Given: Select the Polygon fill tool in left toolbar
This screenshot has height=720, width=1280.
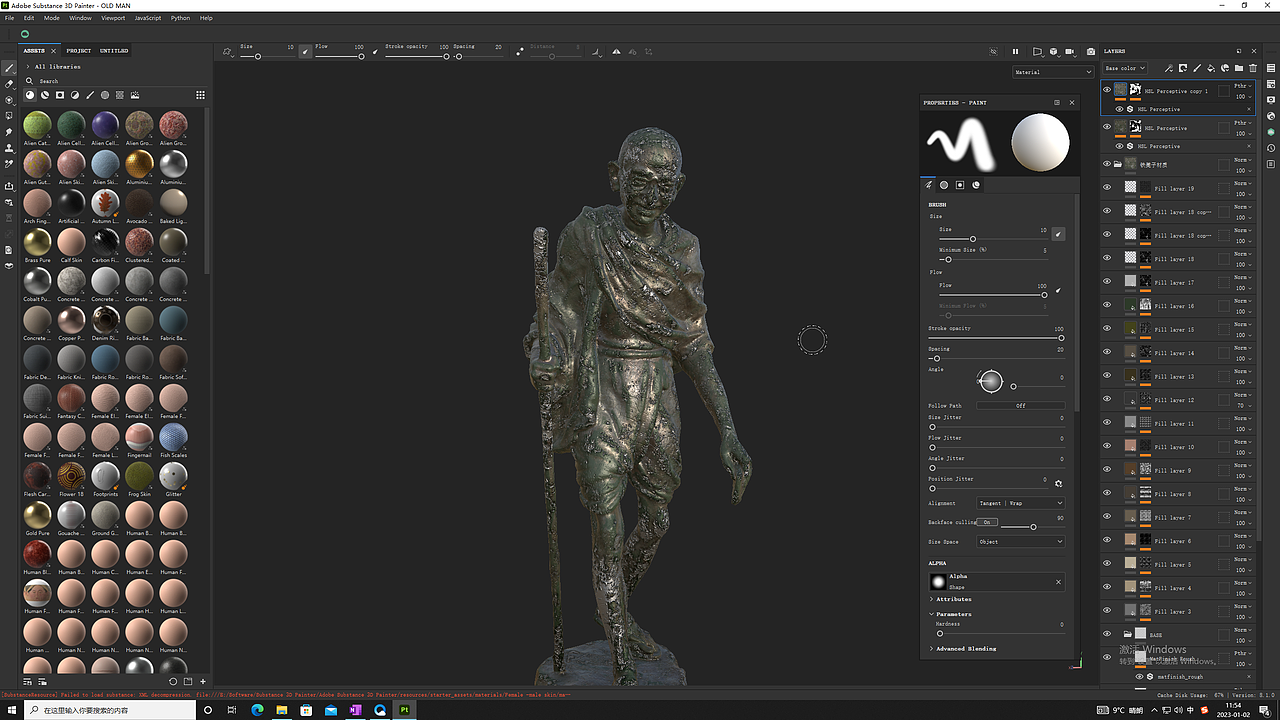Looking at the screenshot, I should tap(9, 116).
